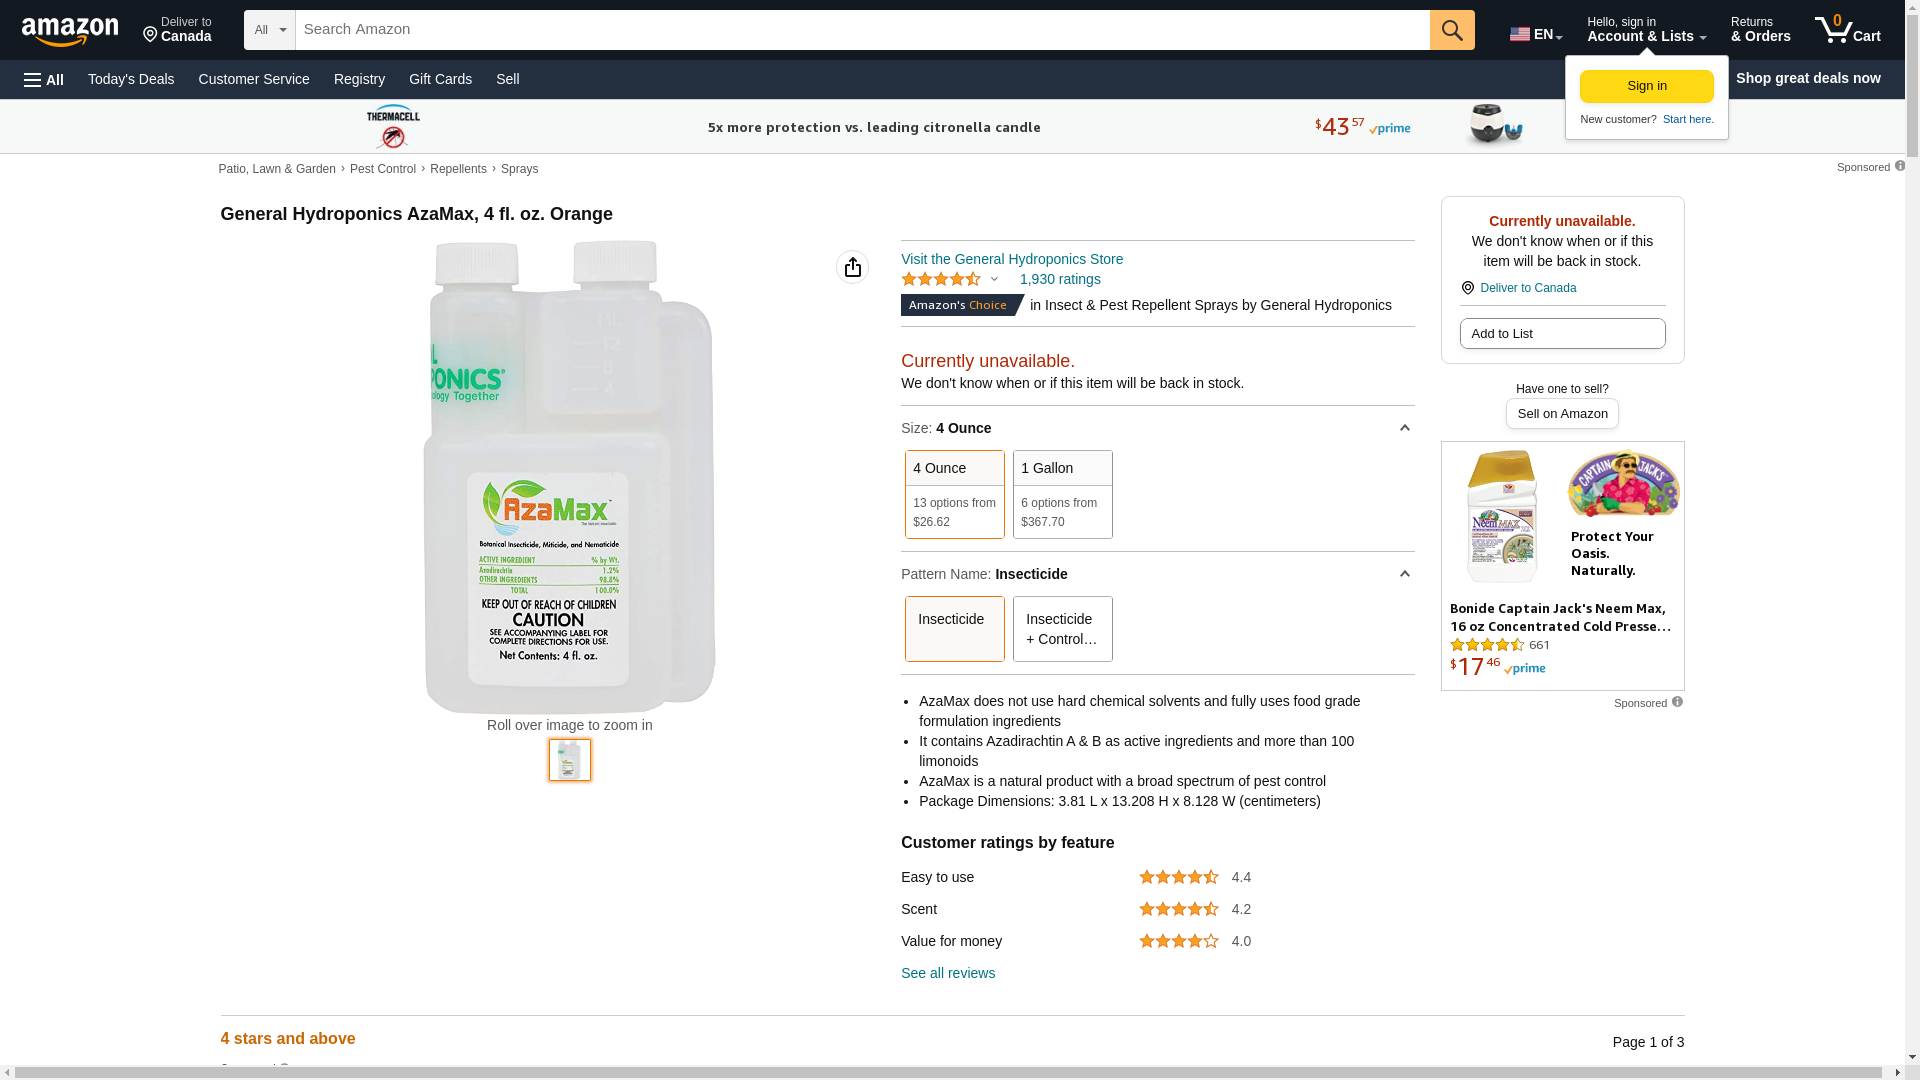
Task: Expand the star rating breakdown arrow
Action: pyautogui.click(x=994, y=280)
